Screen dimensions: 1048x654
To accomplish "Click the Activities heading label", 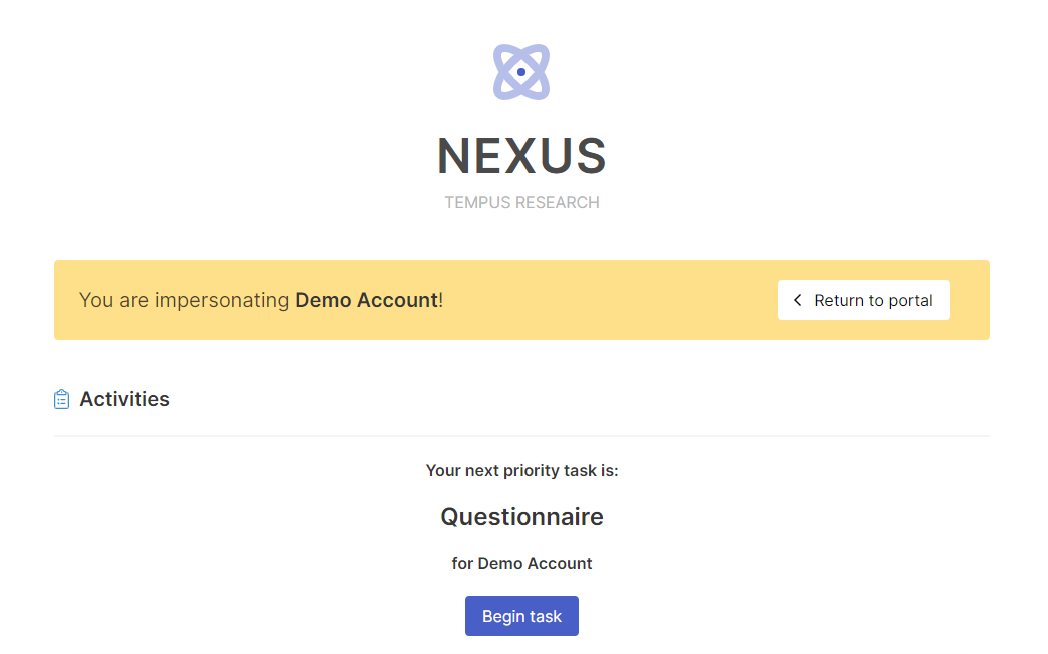I will 124,398.
